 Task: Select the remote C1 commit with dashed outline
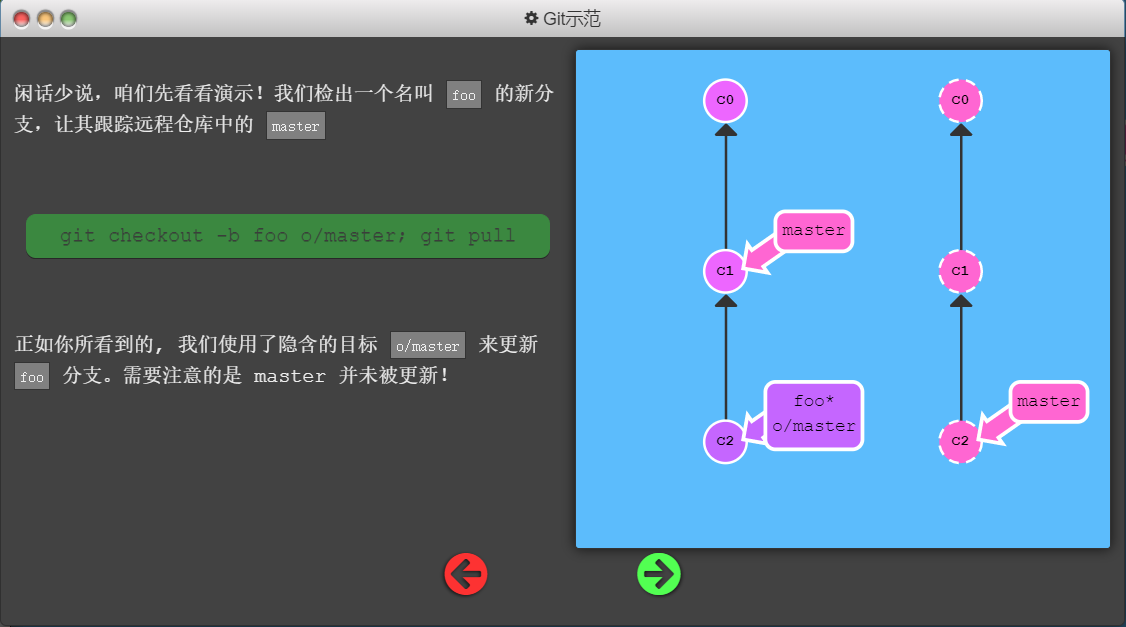(960, 271)
